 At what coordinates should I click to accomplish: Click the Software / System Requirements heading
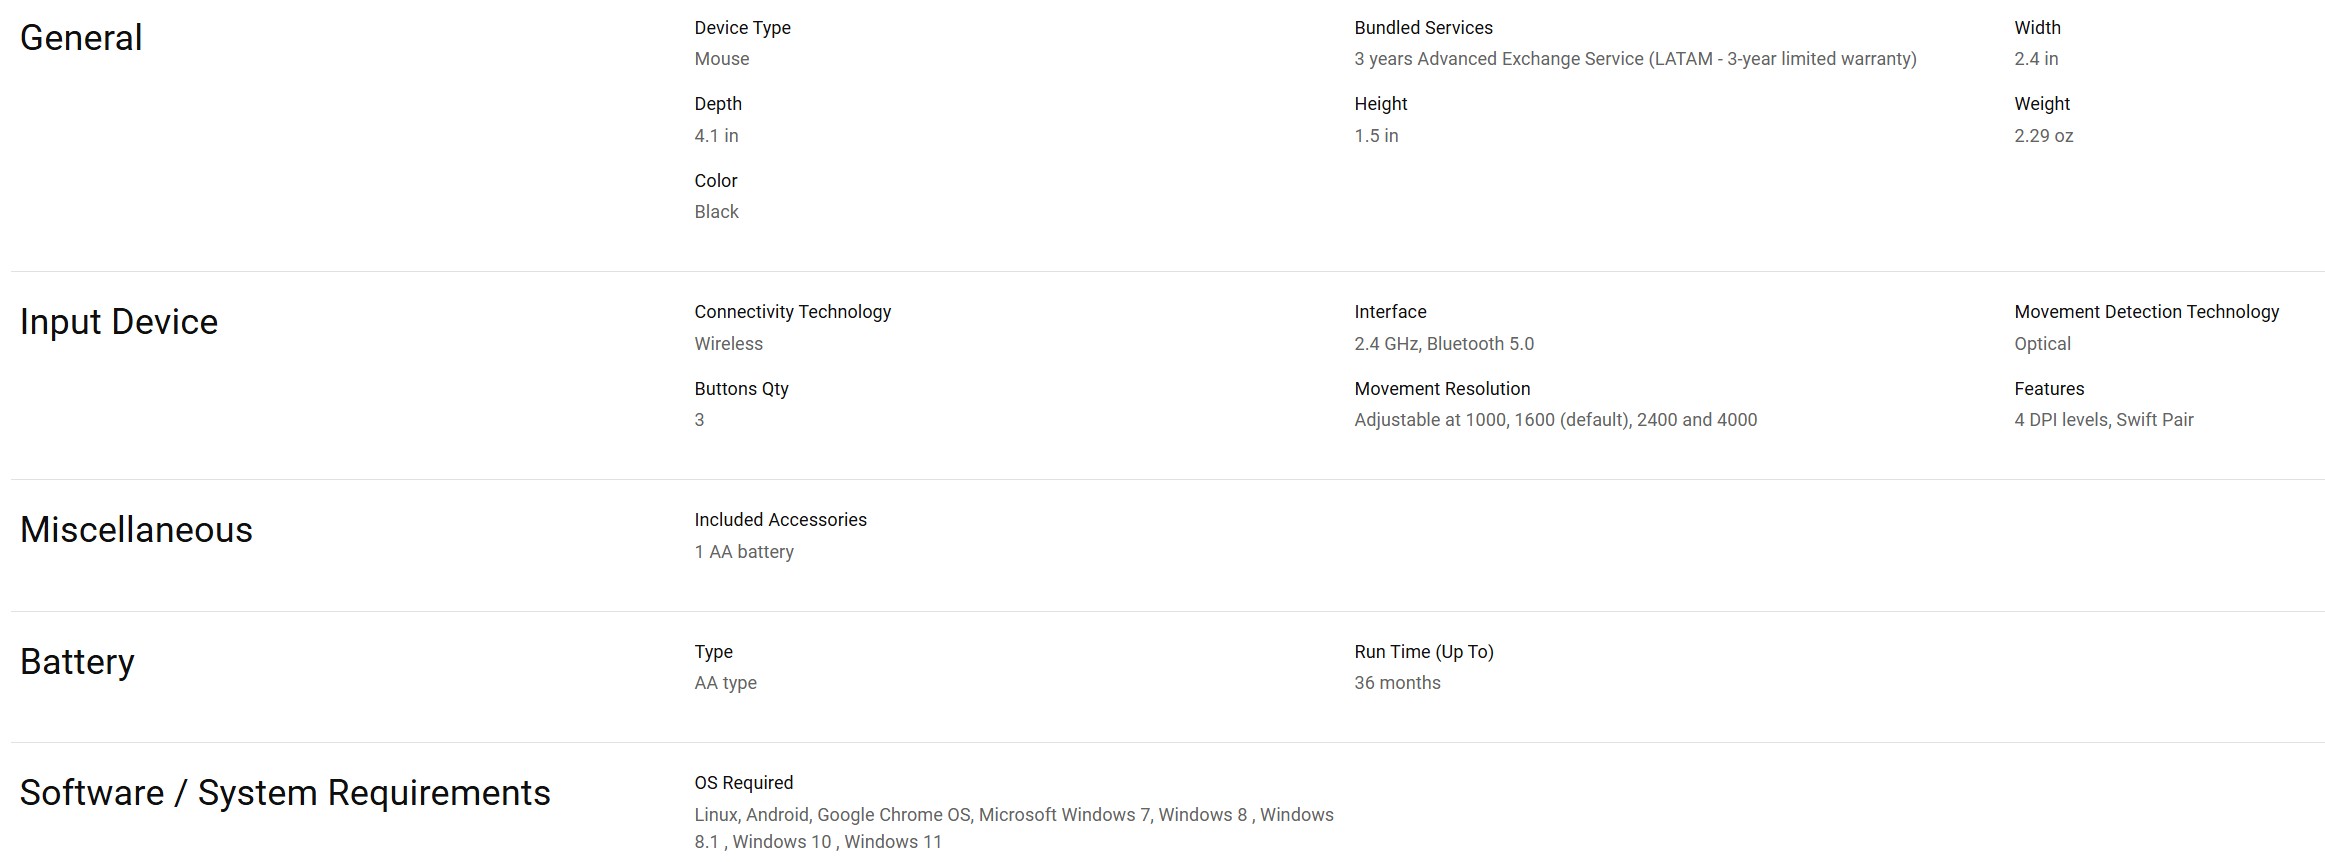tap(285, 793)
